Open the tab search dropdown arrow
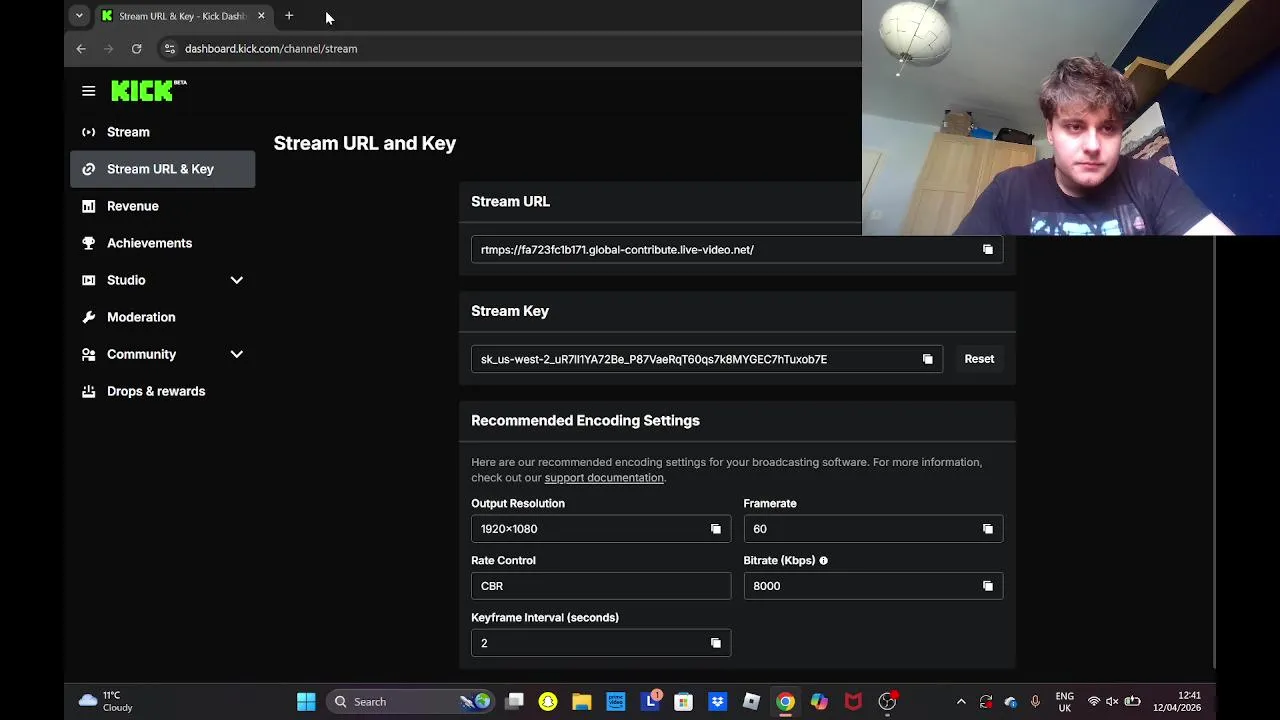1280x720 pixels. 79,15
